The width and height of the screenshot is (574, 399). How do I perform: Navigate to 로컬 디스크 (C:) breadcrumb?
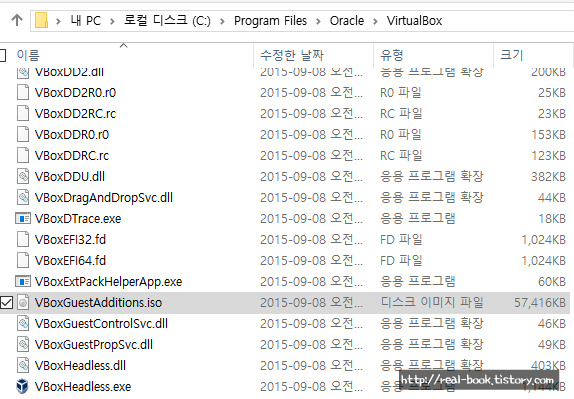(x=167, y=20)
